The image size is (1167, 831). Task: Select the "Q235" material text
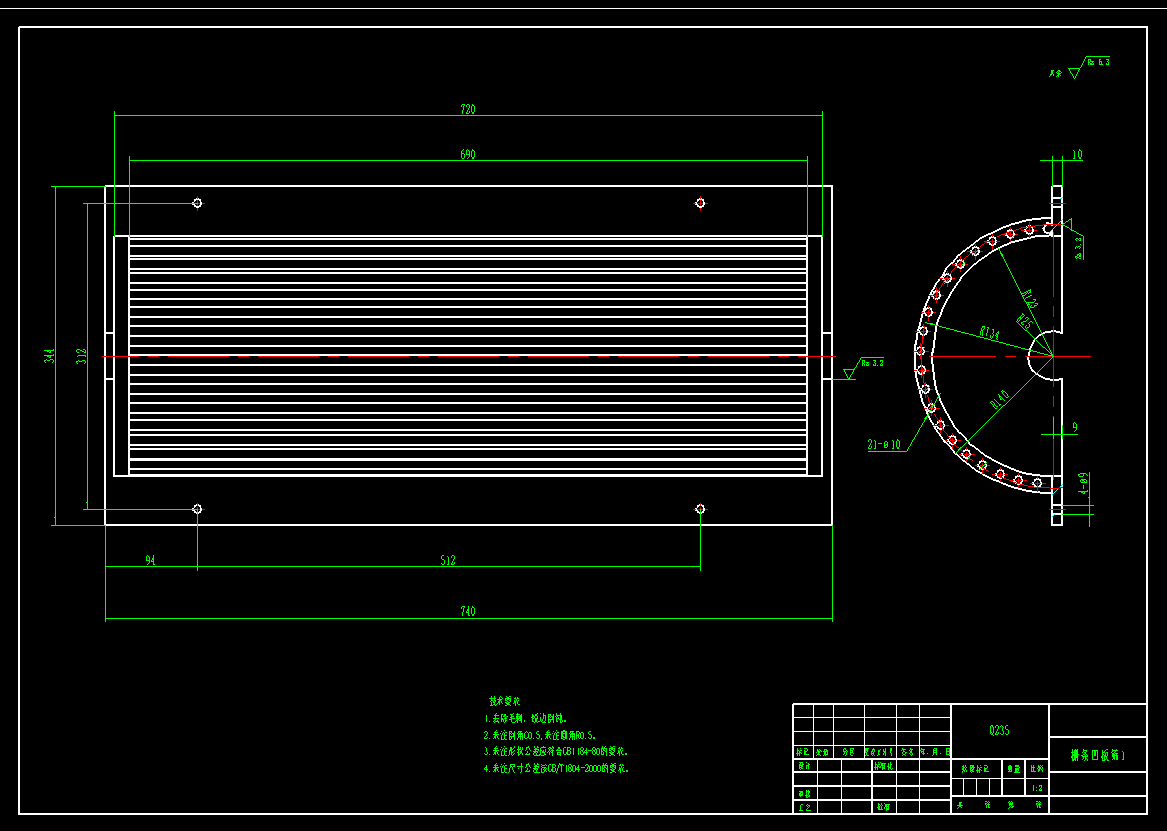(1000, 731)
